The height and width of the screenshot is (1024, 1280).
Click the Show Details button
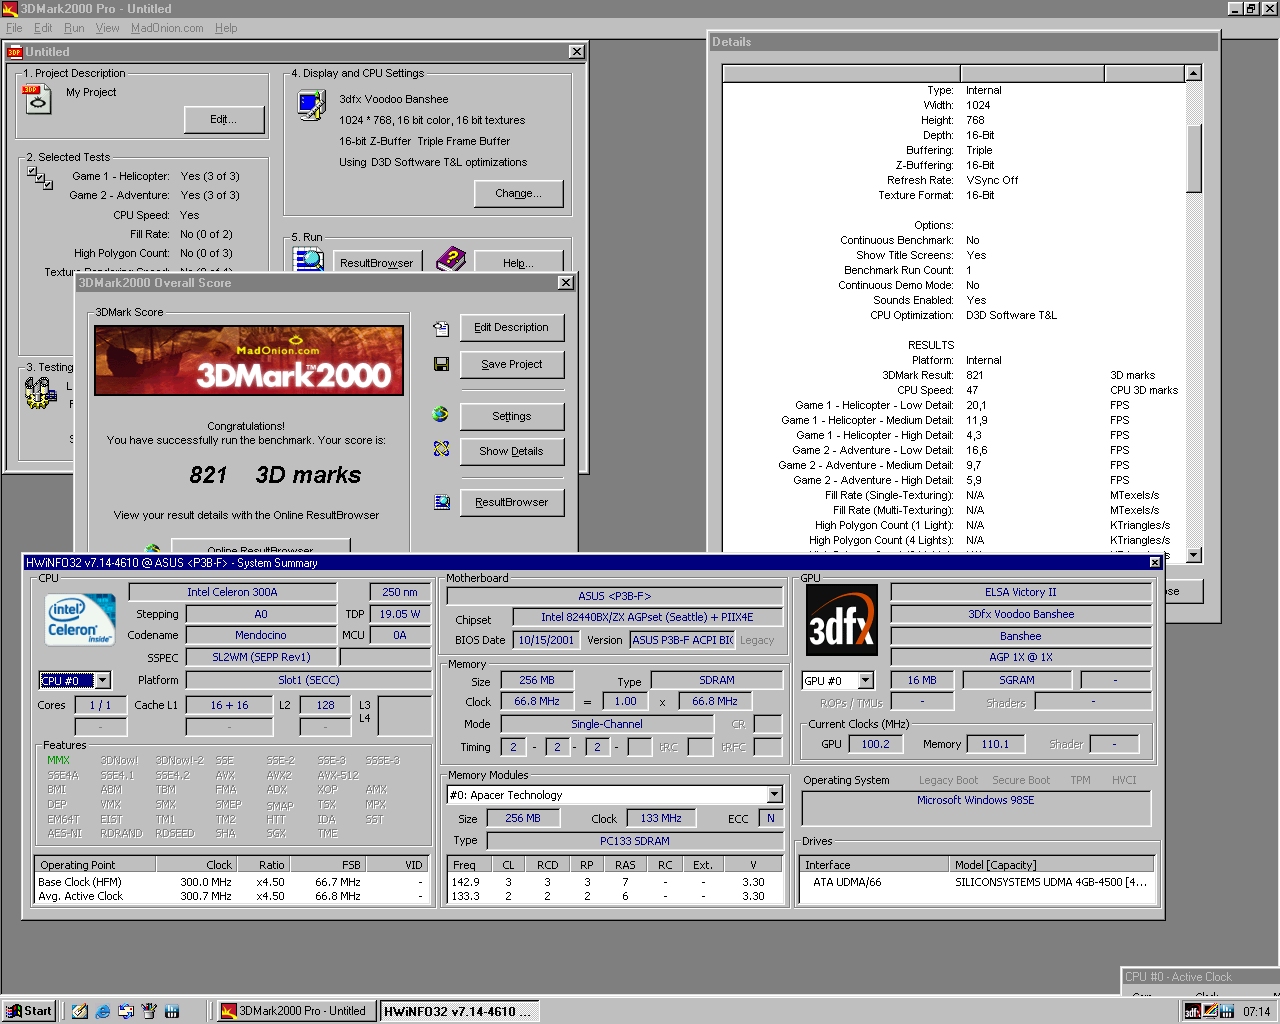pos(511,451)
